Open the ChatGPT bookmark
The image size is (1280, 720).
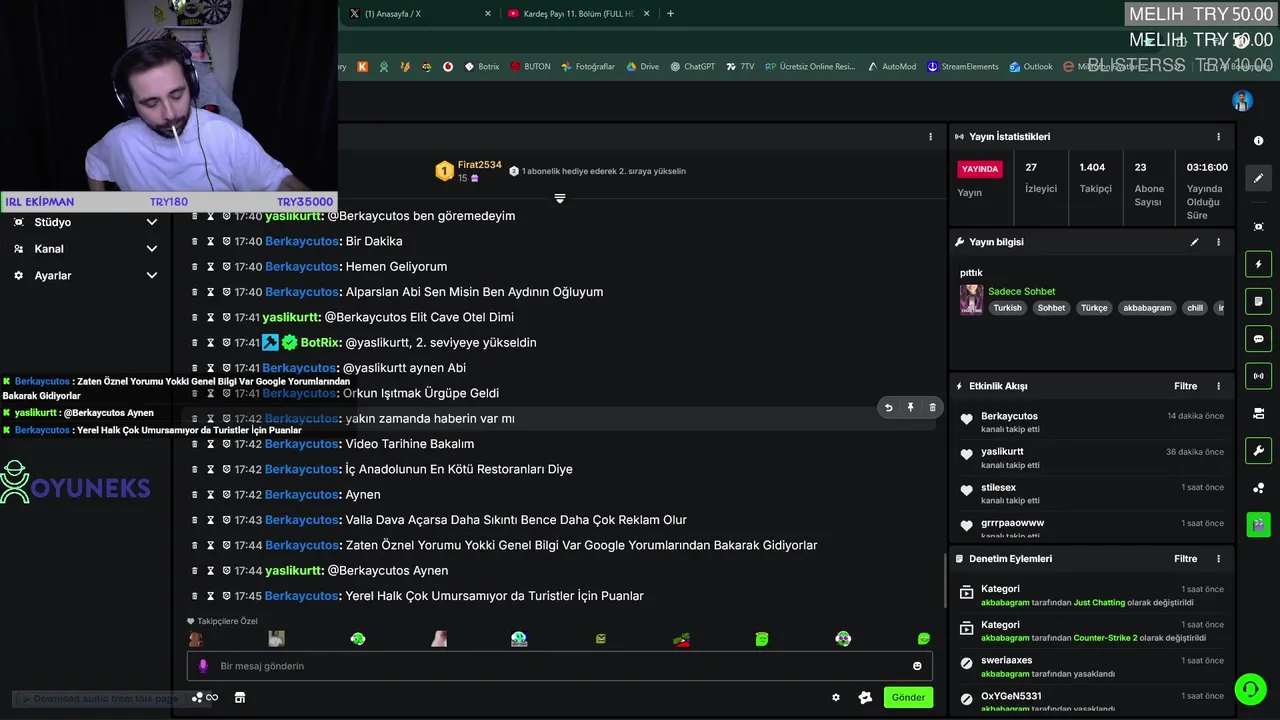[692, 67]
